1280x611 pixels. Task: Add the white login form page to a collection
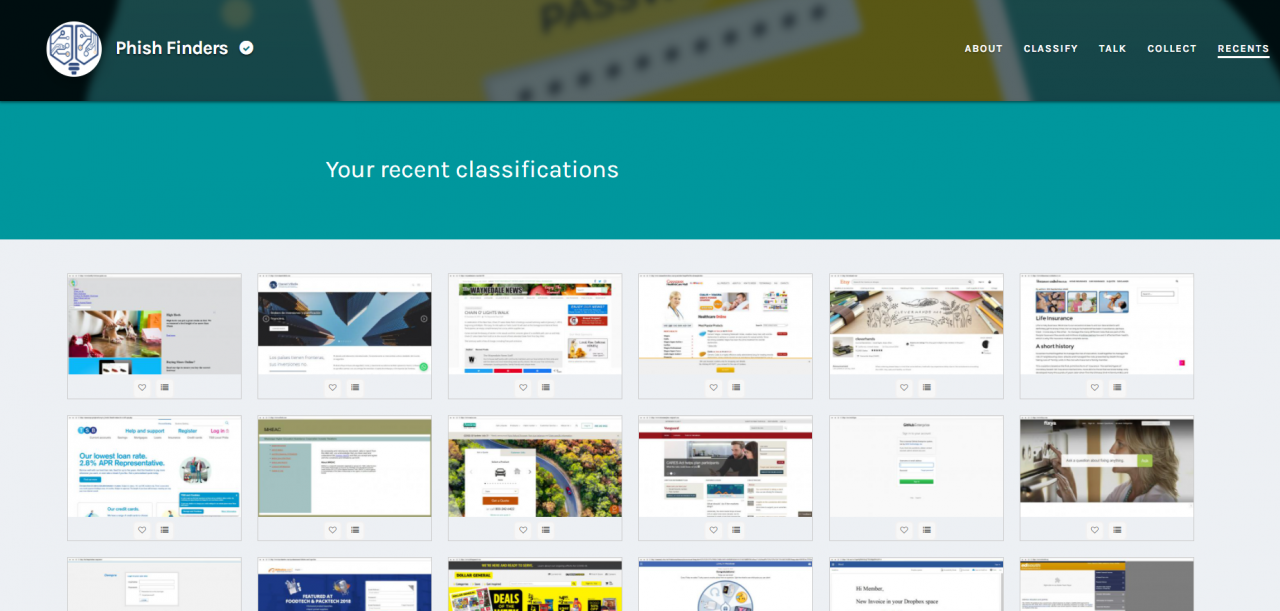927,530
